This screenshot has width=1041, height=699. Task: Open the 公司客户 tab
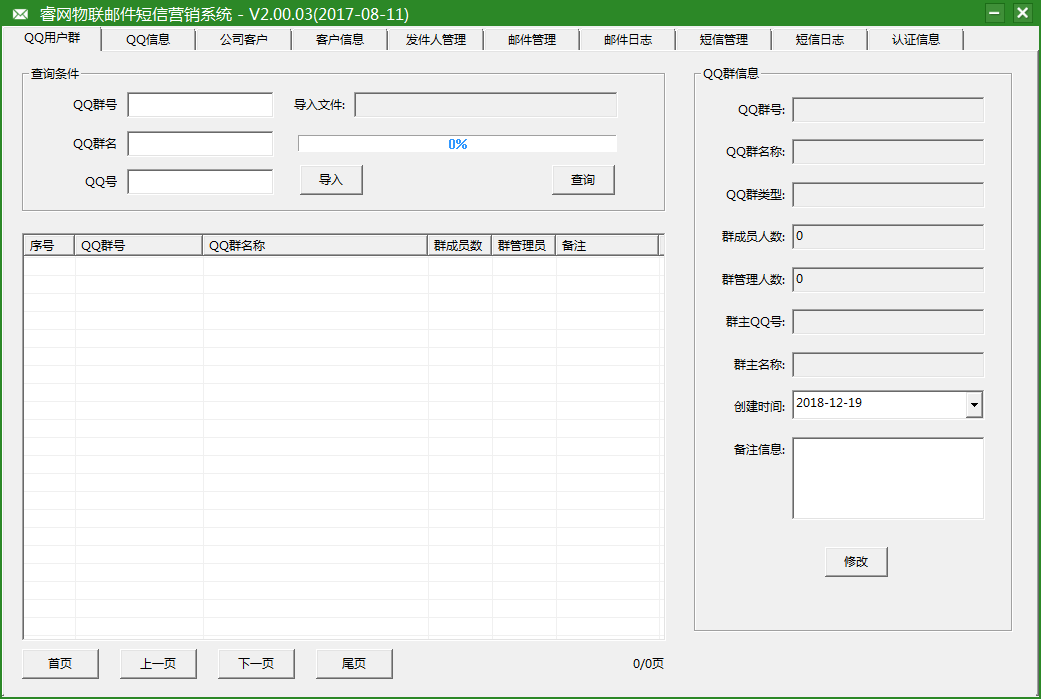243,39
